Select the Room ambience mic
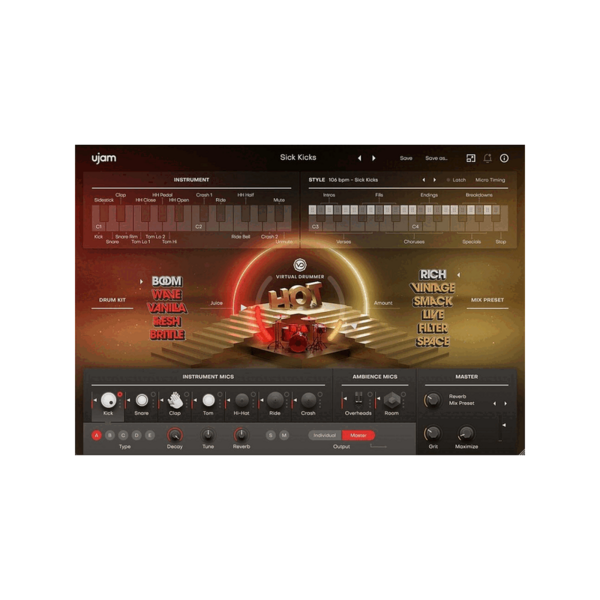The width and height of the screenshot is (600, 600). [392, 401]
